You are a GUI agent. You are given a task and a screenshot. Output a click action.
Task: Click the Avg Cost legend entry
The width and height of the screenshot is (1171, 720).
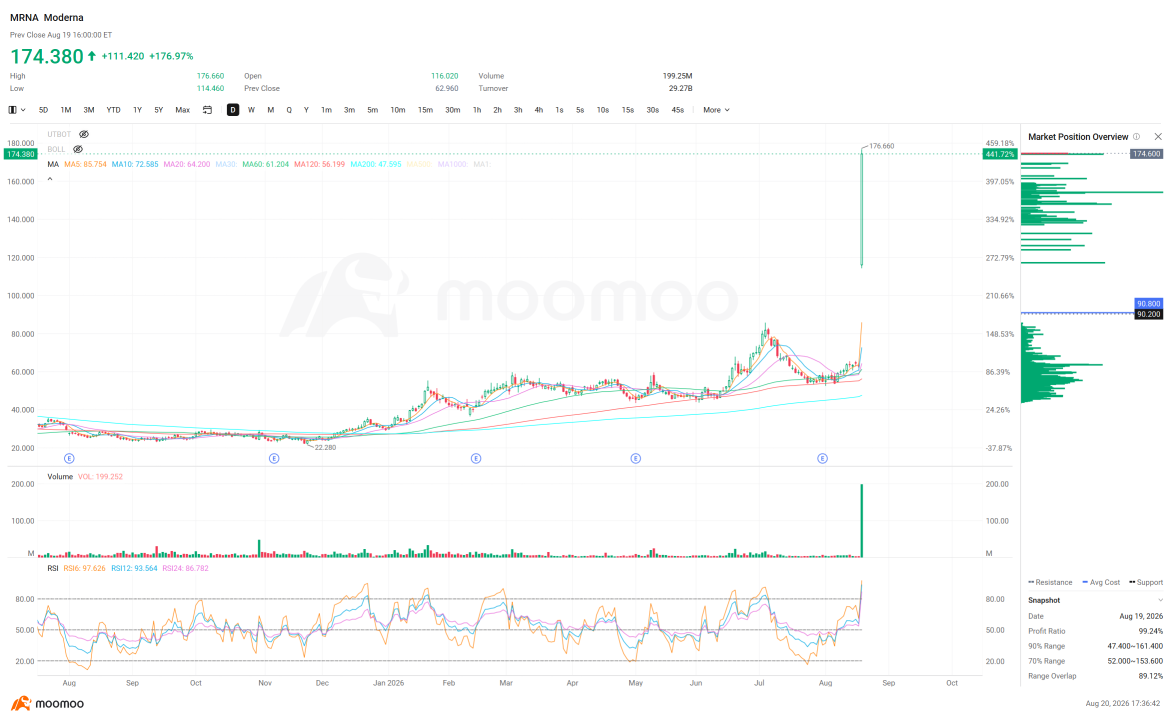pyautogui.click(x=1101, y=583)
